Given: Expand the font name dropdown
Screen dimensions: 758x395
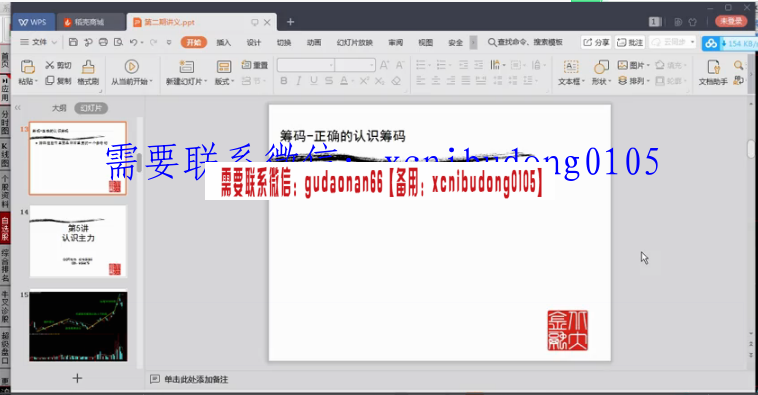Looking at the screenshot, I should [331, 65].
